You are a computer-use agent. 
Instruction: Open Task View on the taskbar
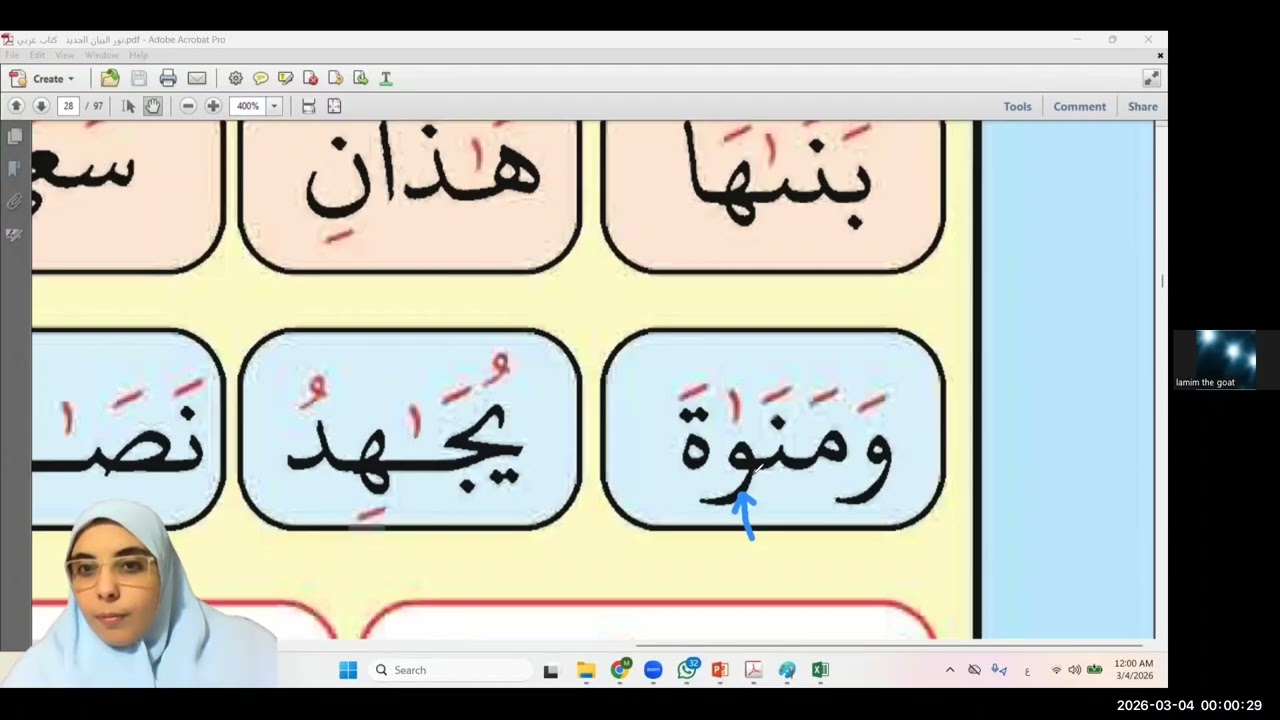coord(550,670)
